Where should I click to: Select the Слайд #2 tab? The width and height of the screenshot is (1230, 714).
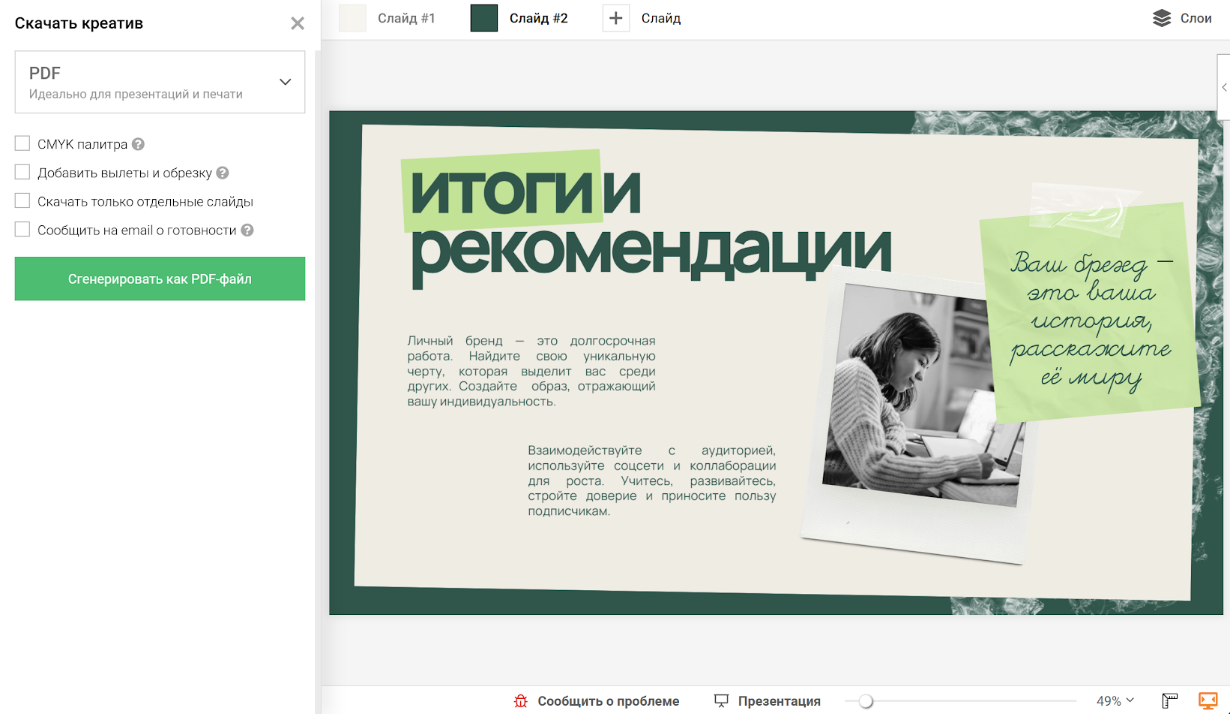(520, 18)
